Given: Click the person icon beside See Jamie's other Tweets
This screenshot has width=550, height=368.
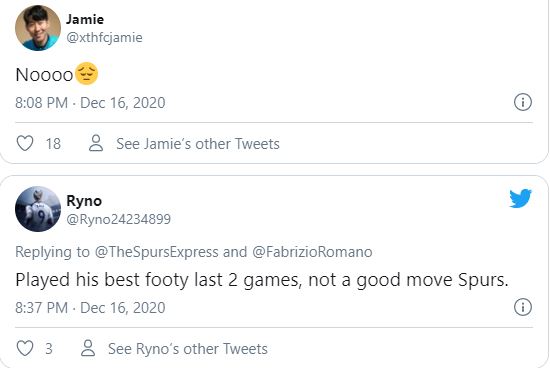Looking at the screenshot, I should point(96,143).
